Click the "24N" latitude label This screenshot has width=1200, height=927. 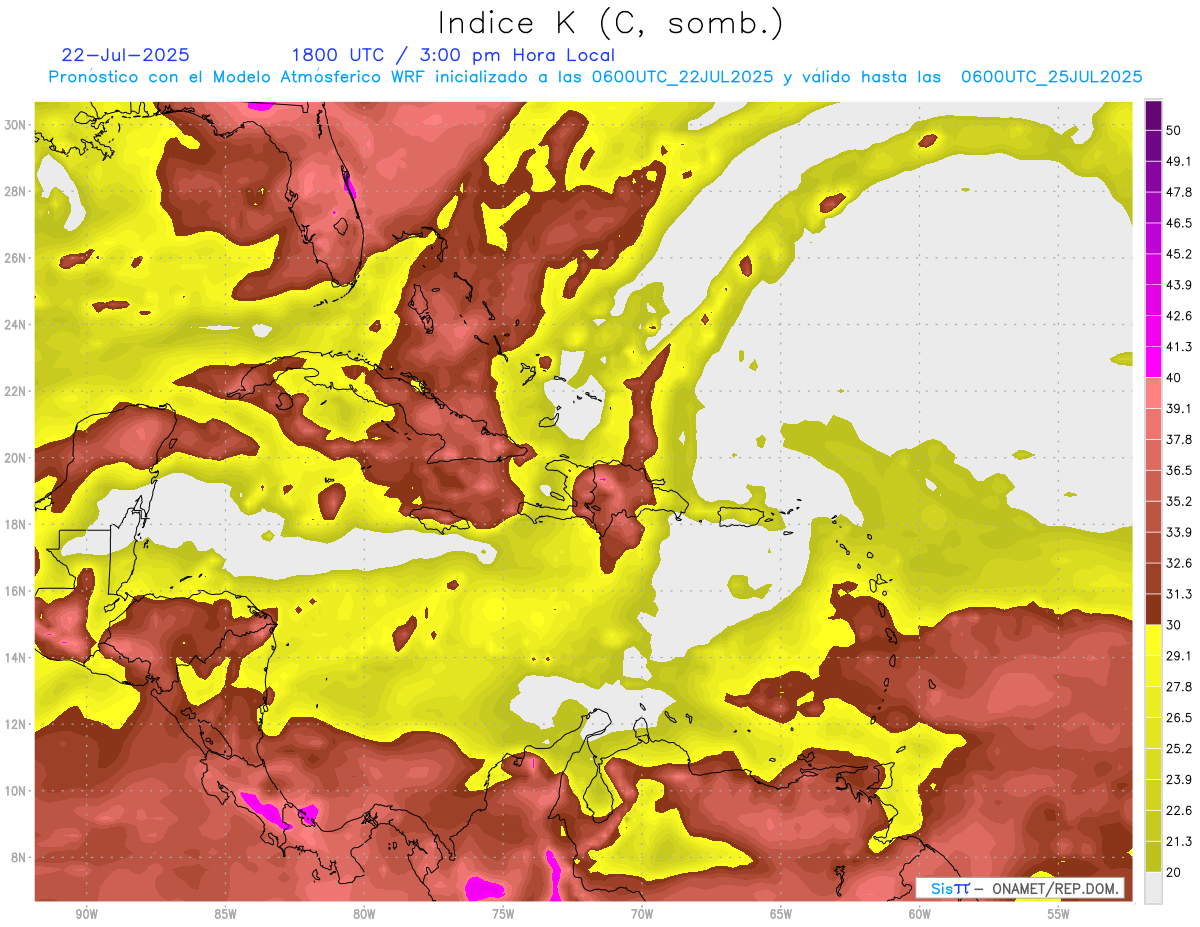point(16,325)
